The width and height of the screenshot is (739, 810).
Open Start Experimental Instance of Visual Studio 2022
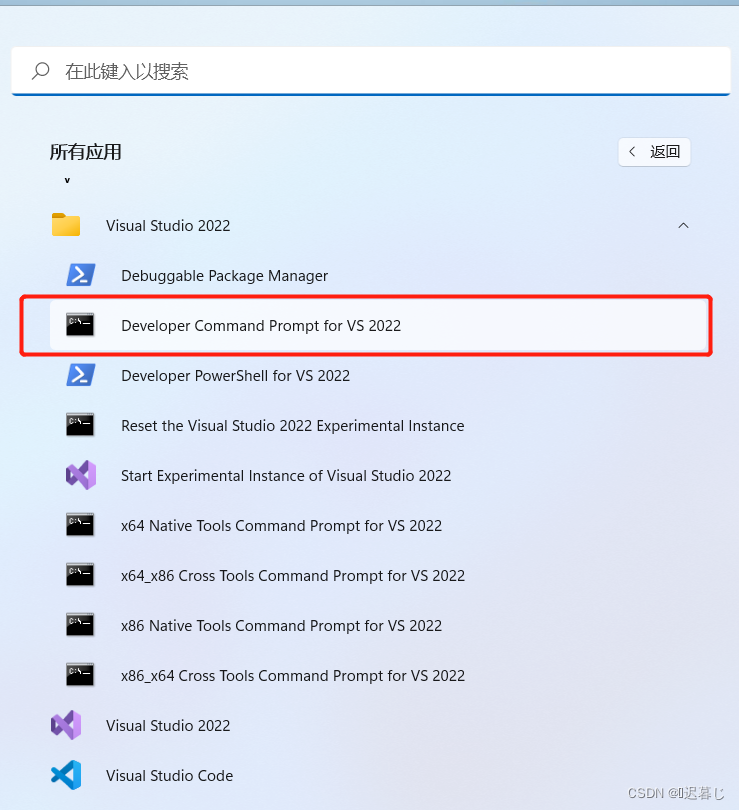pyautogui.click(x=286, y=475)
